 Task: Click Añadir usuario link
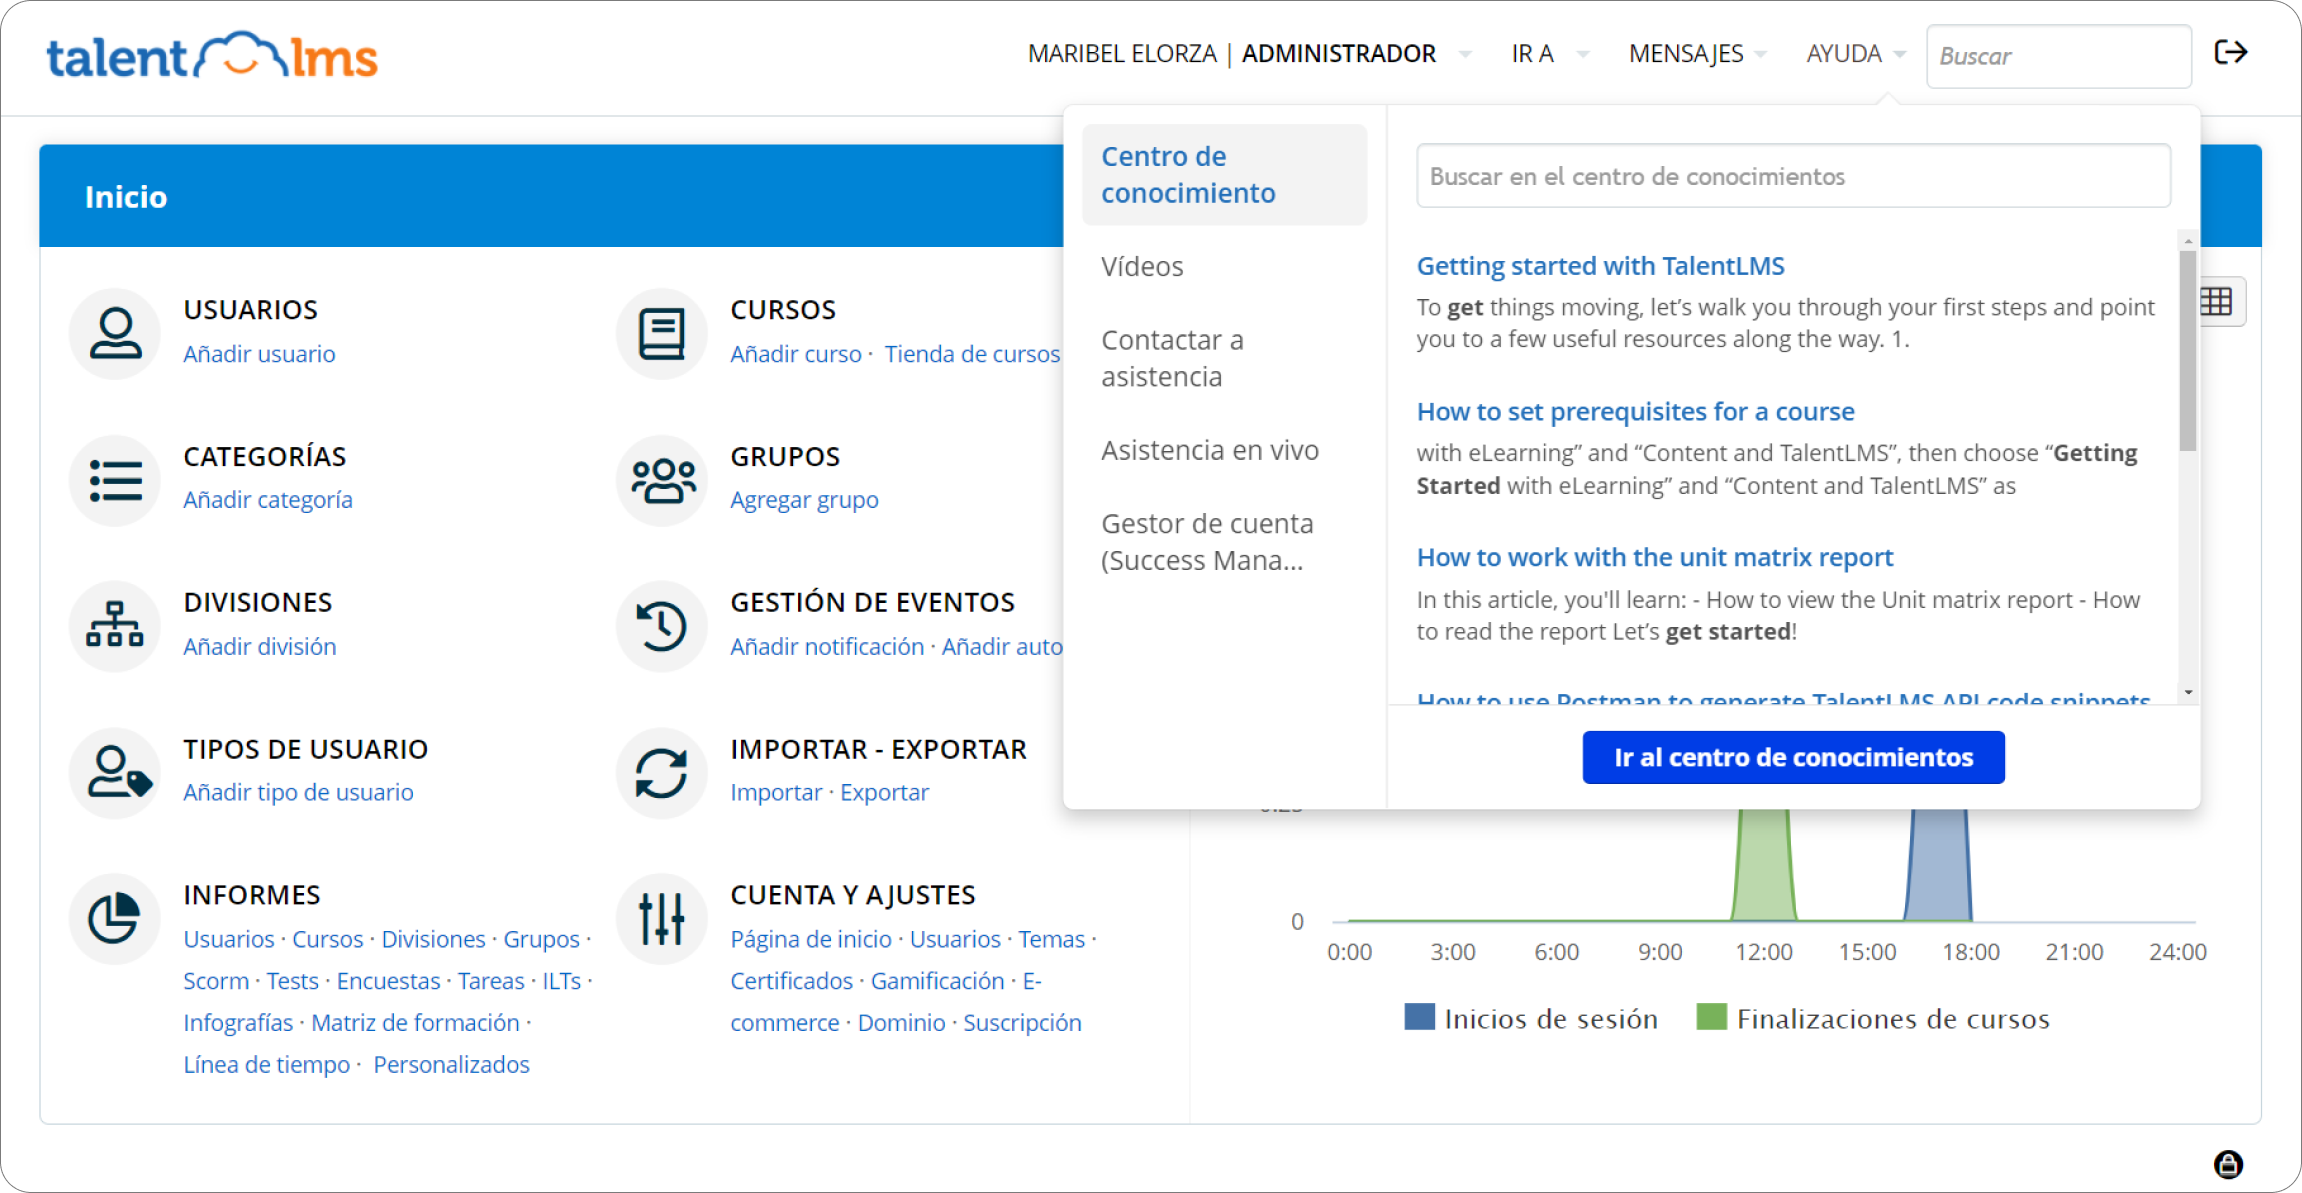(x=259, y=354)
